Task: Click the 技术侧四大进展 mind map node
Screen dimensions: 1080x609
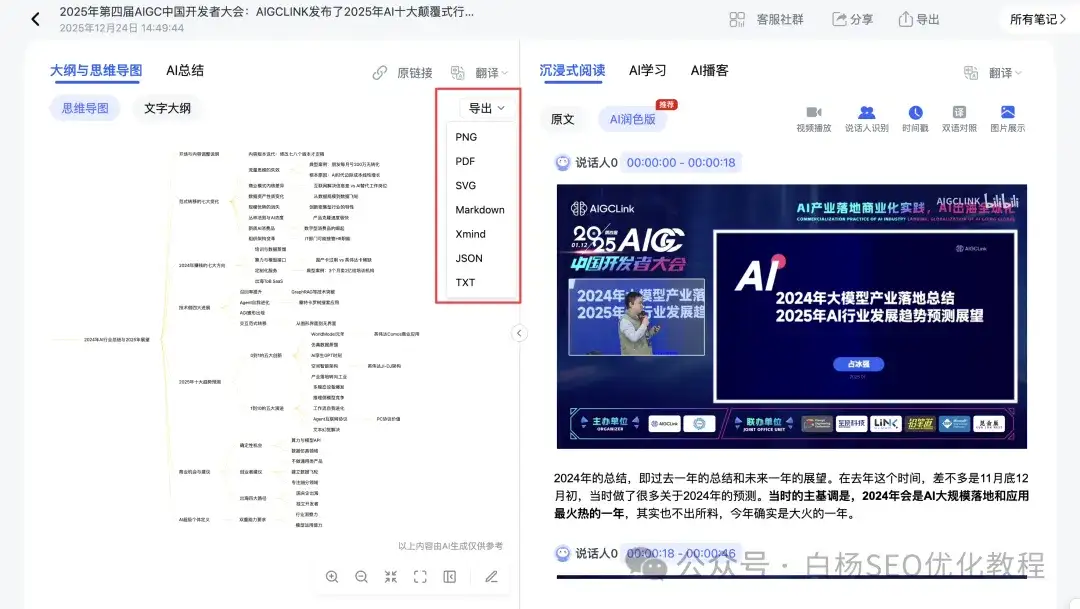Action: click(x=194, y=308)
